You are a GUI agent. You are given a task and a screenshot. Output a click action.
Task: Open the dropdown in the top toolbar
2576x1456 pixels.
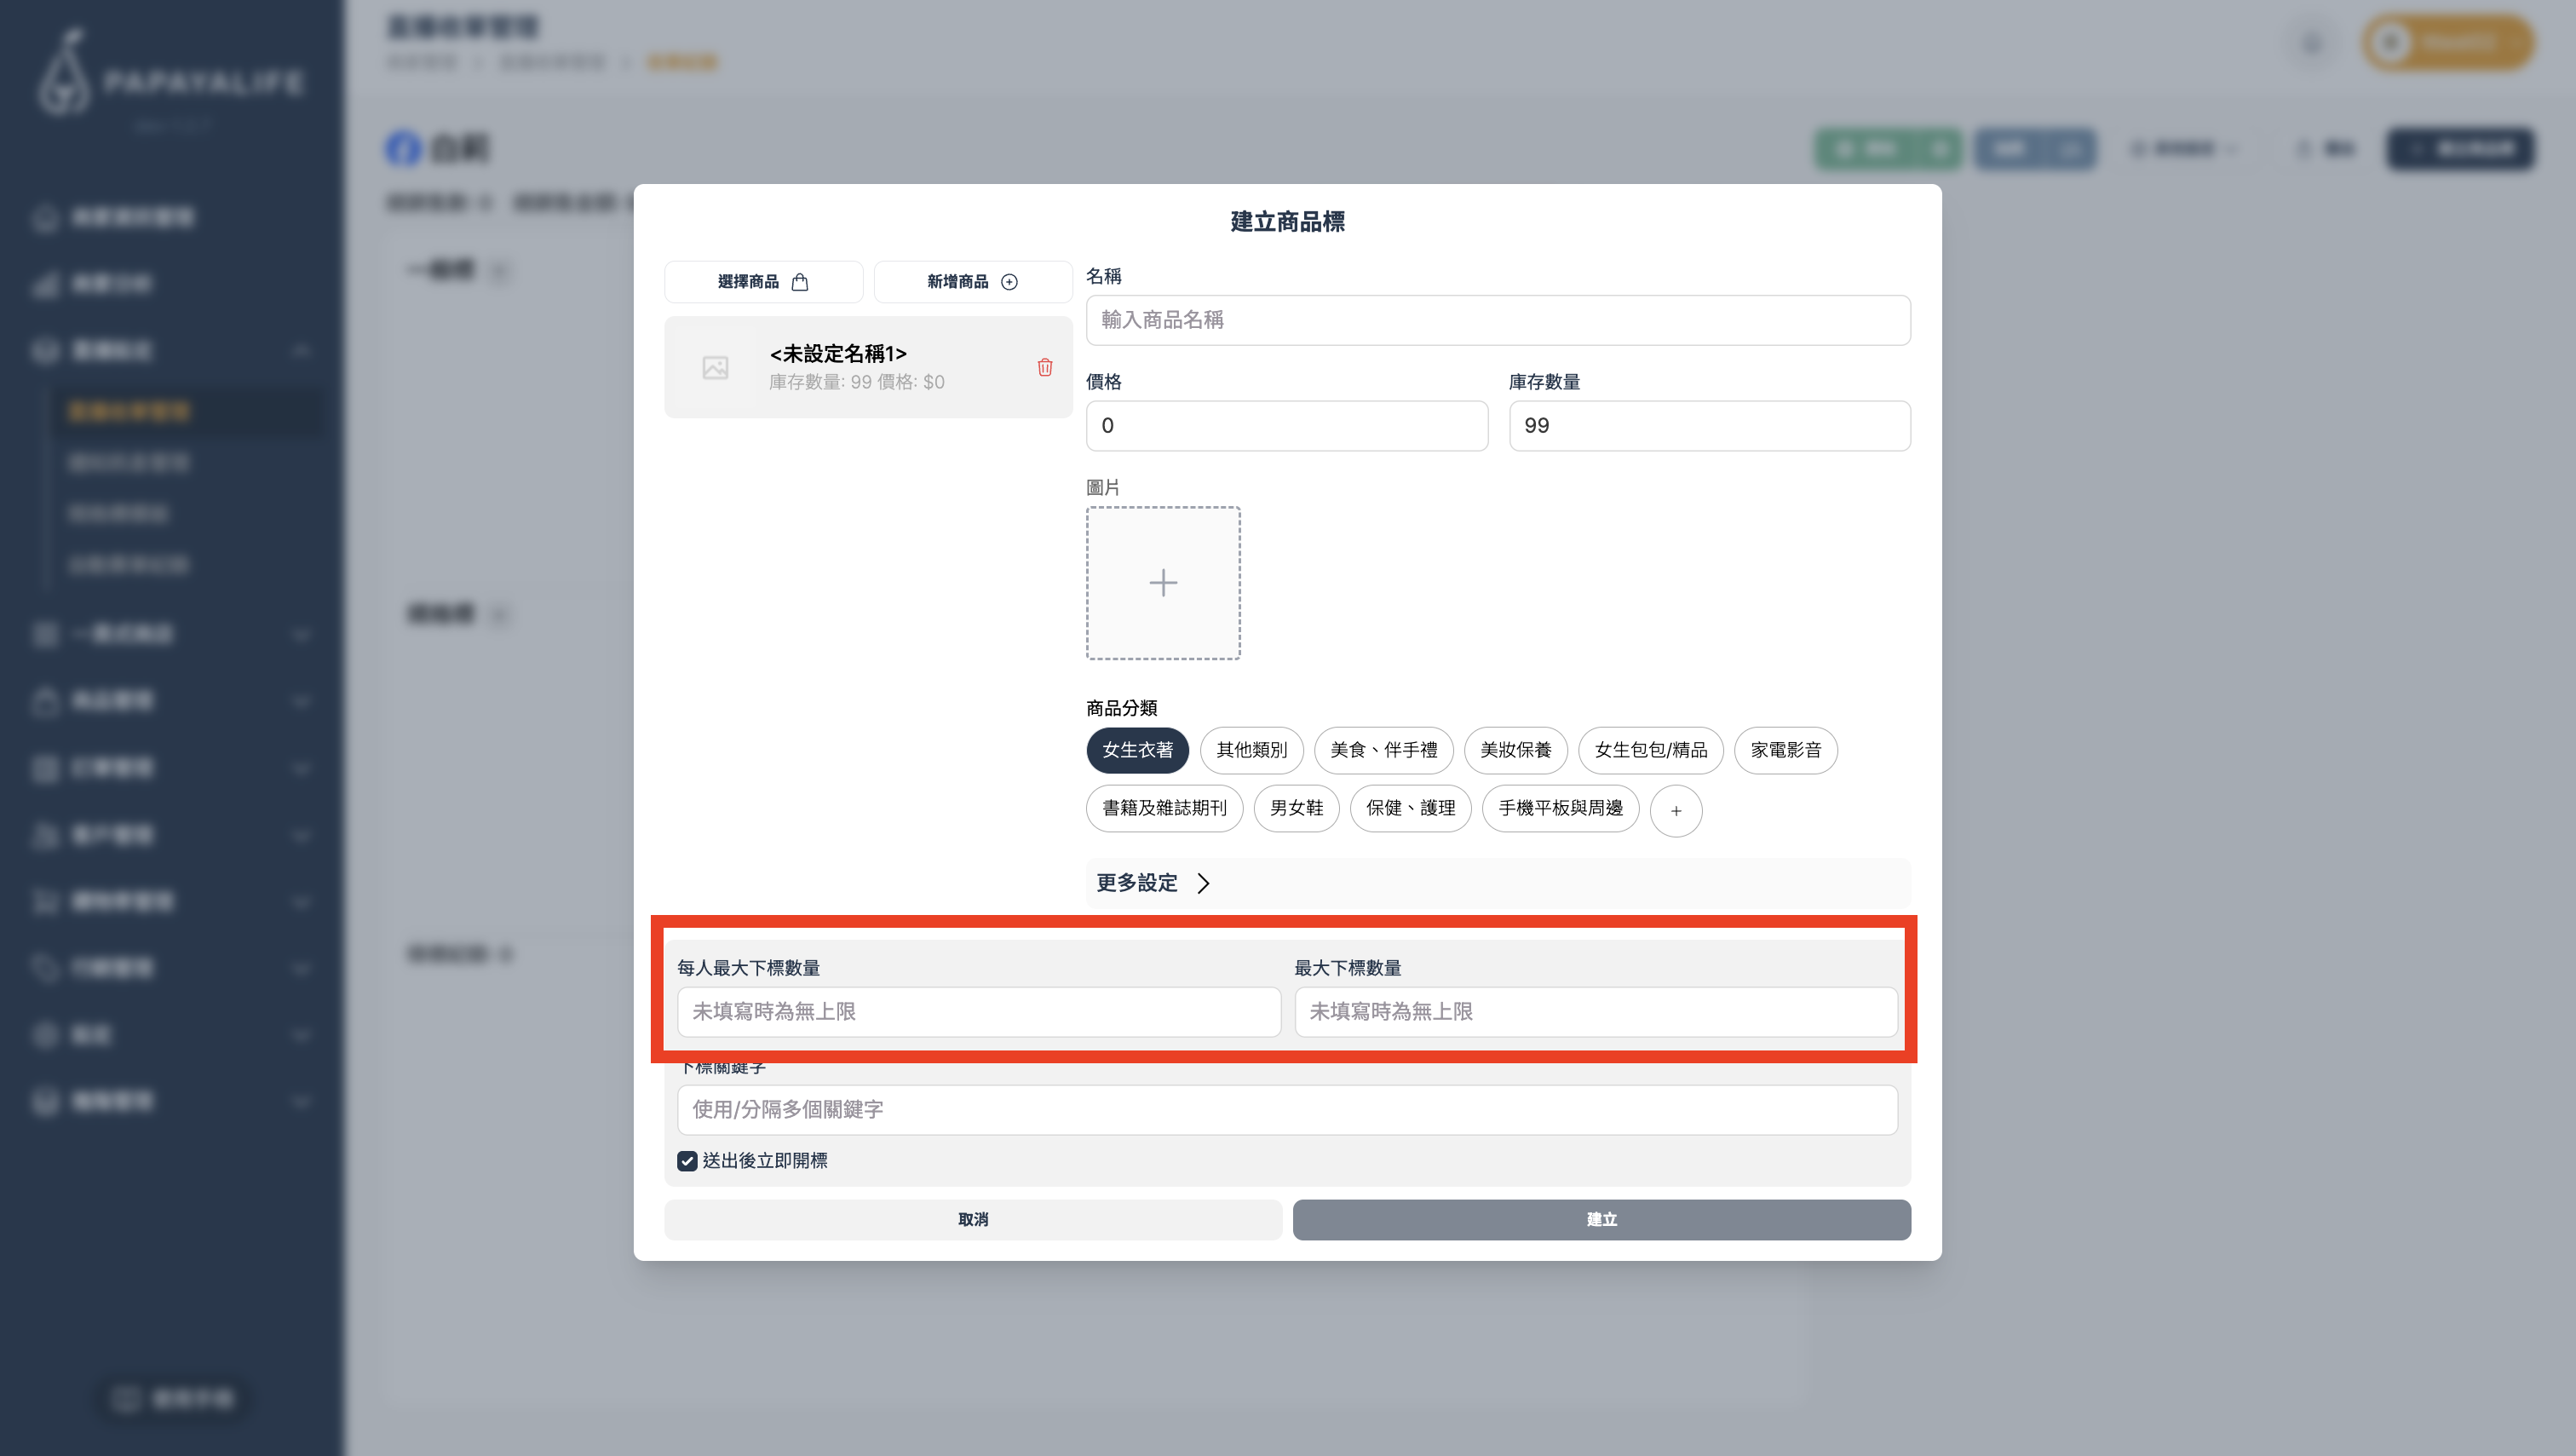point(2185,148)
